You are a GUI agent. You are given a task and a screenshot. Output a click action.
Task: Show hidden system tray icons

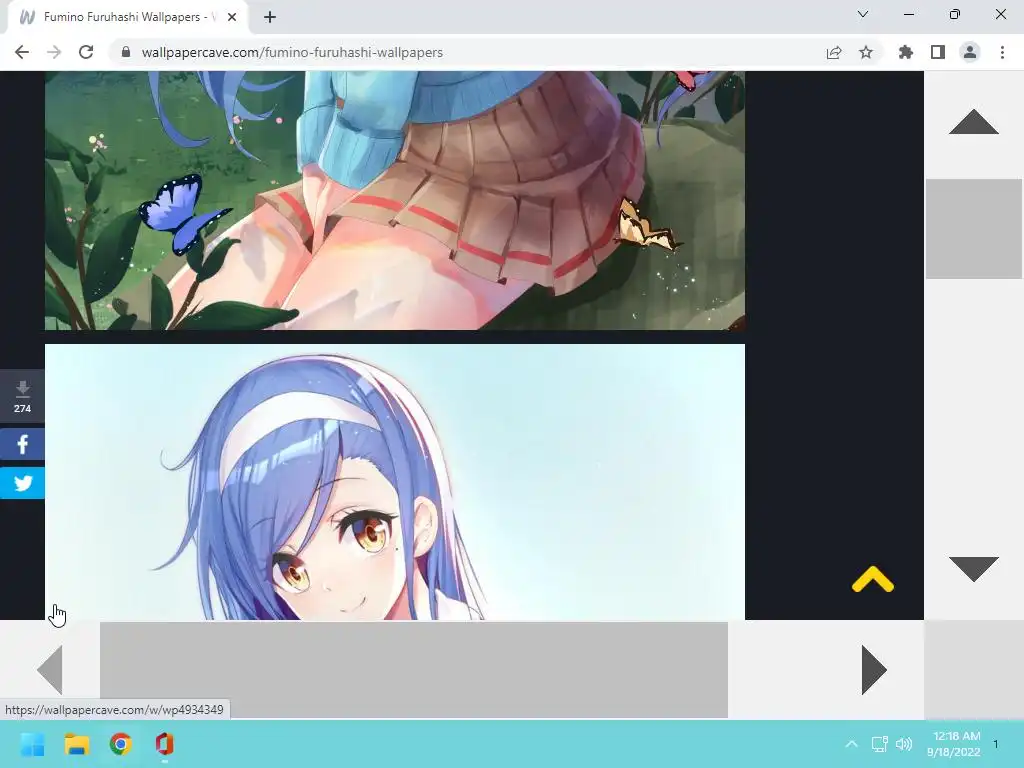pos(852,744)
